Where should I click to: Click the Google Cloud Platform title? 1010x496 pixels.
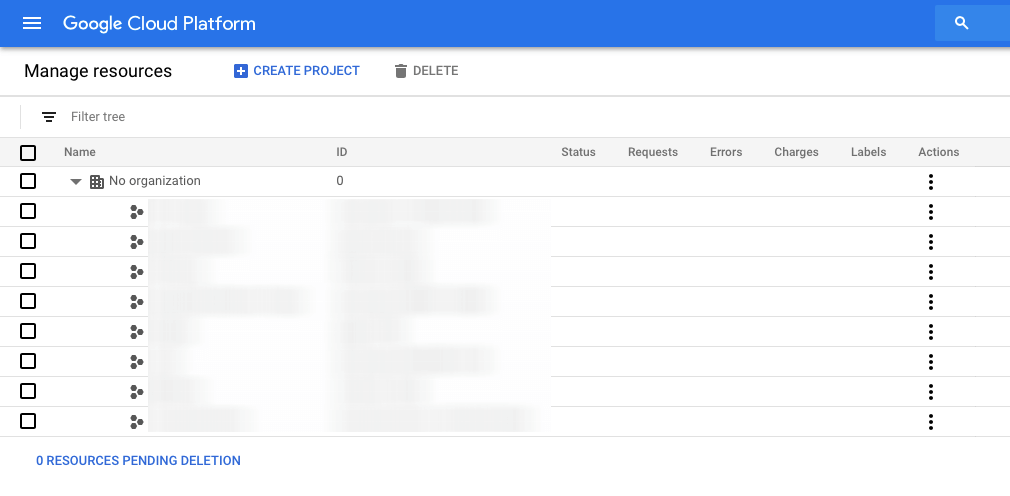pyautogui.click(x=159, y=23)
